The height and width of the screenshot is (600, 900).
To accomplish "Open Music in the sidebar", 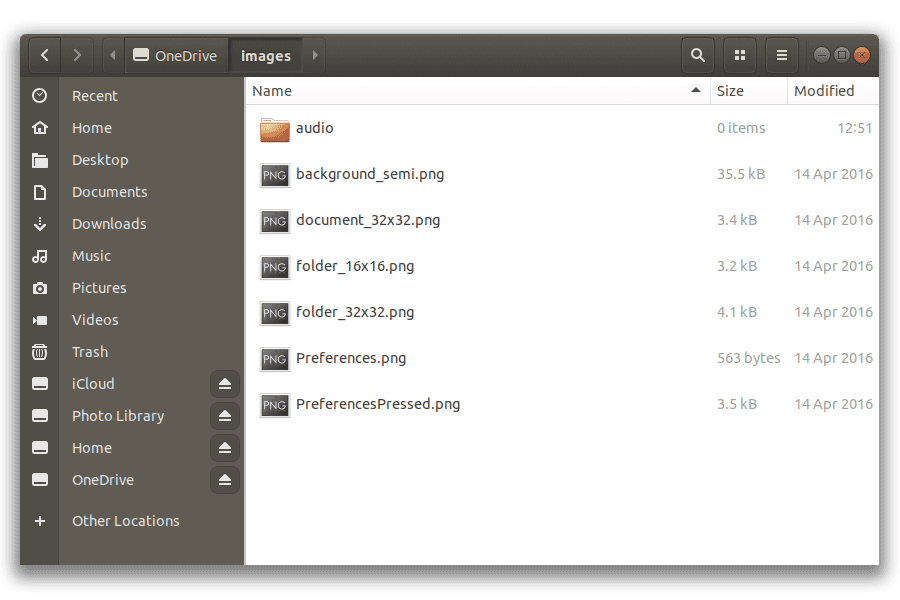I will [x=91, y=256].
